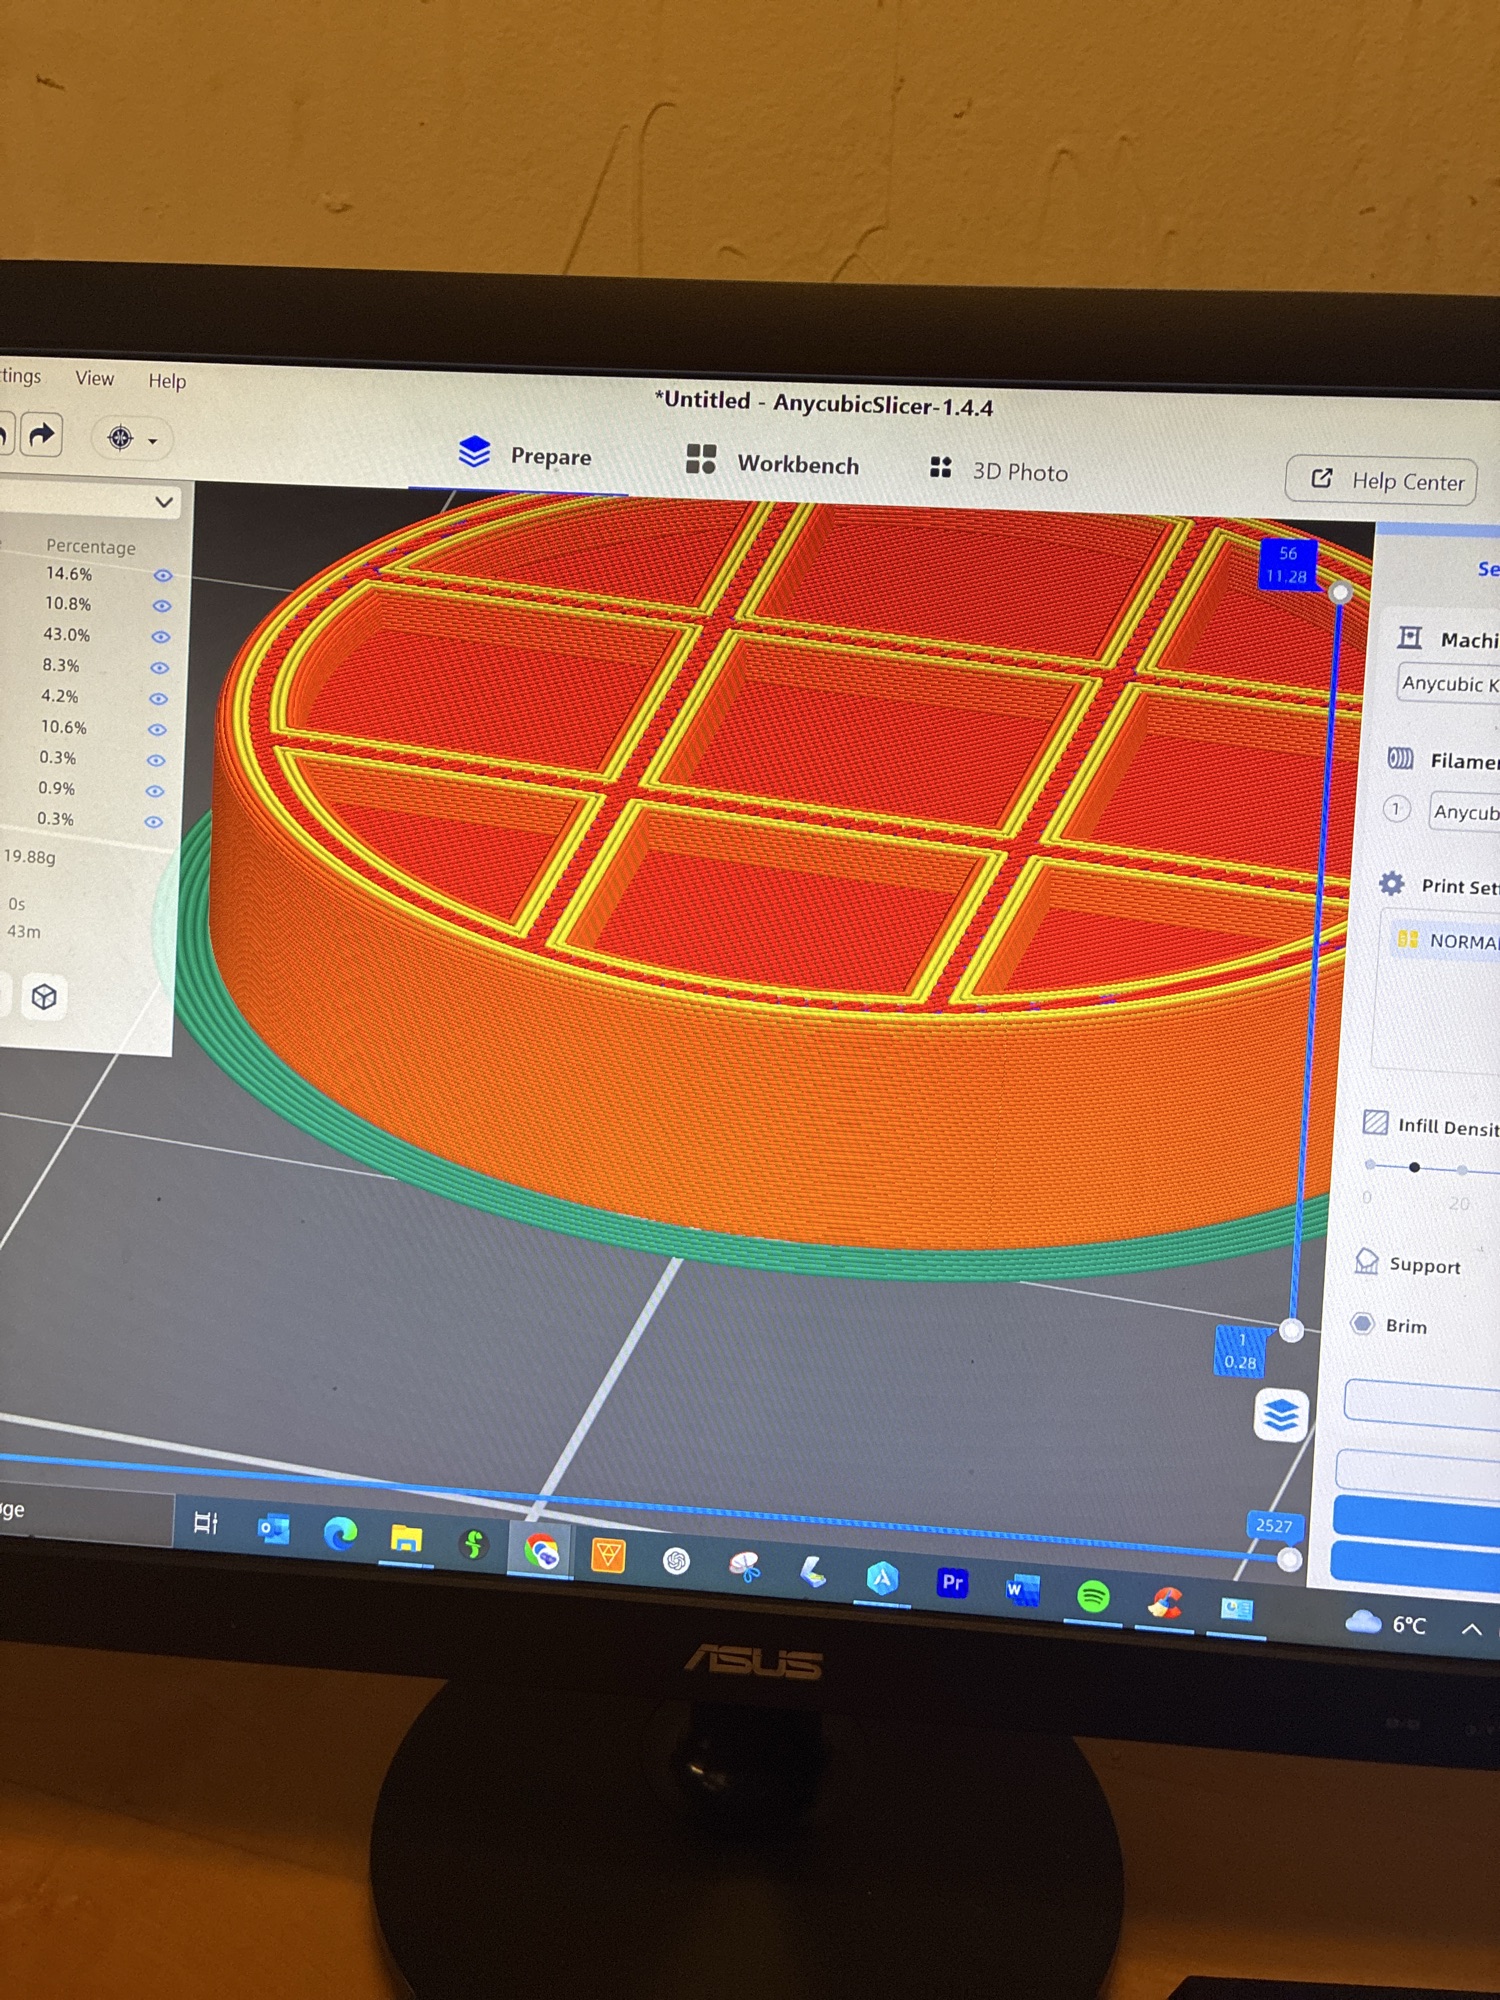The image size is (1500, 2000).
Task: Click the Infill Density hatch icon
Action: pyautogui.click(x=1375, y=1123)
